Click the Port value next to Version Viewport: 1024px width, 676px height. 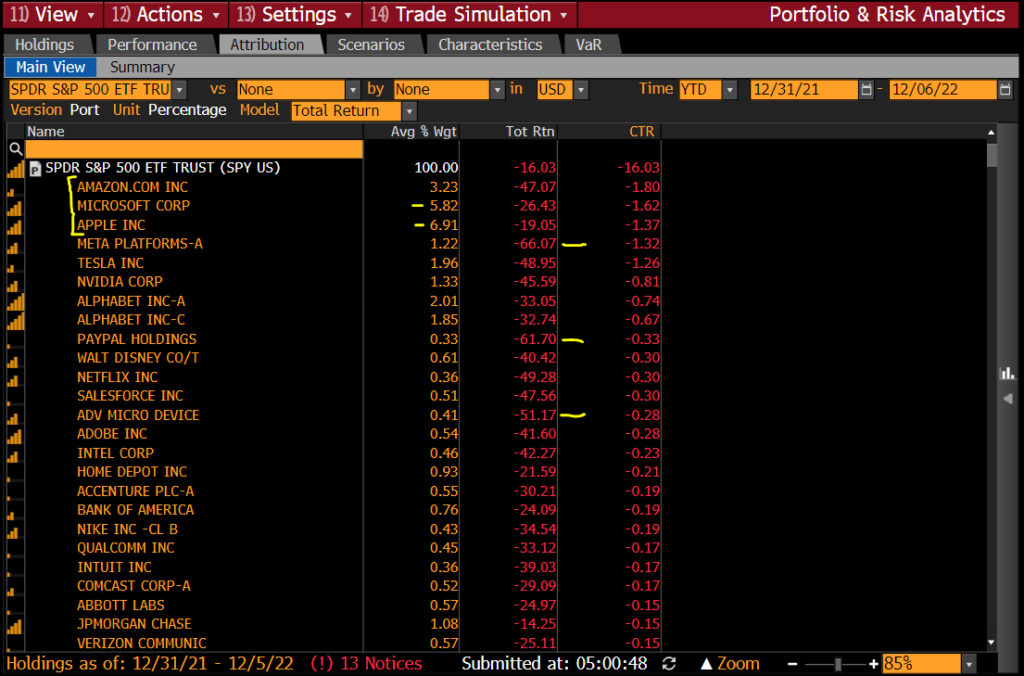[x=84, y=110]
